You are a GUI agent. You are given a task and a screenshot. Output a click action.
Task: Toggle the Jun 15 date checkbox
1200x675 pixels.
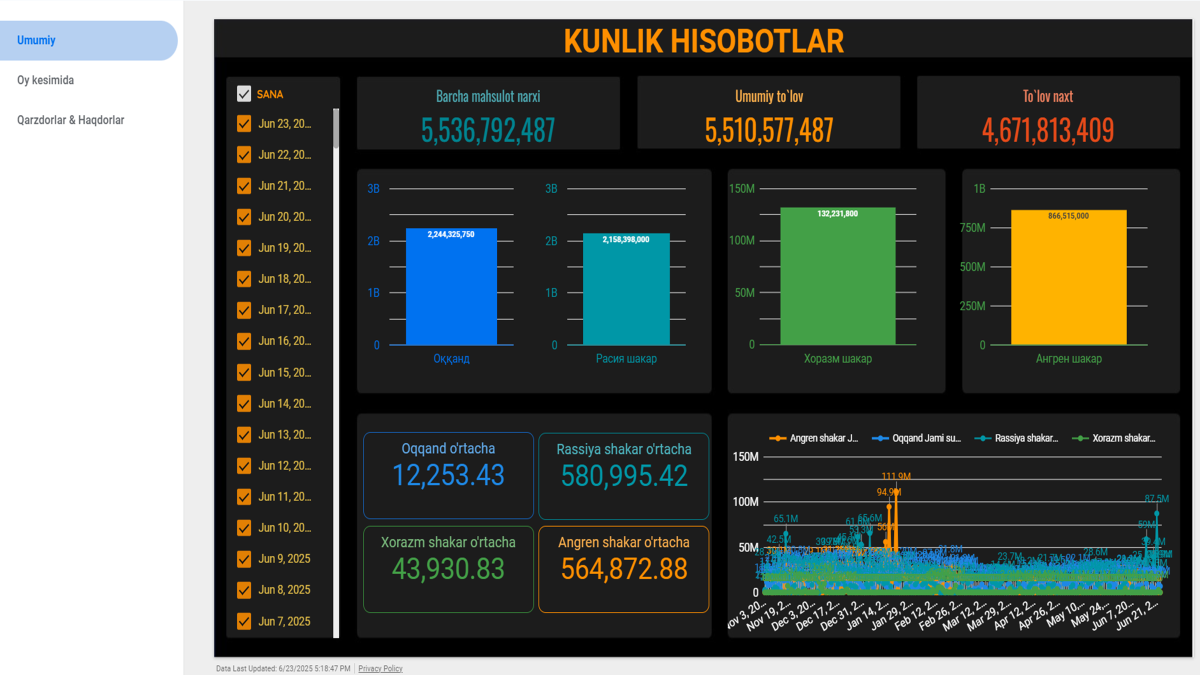click(244, 372)
